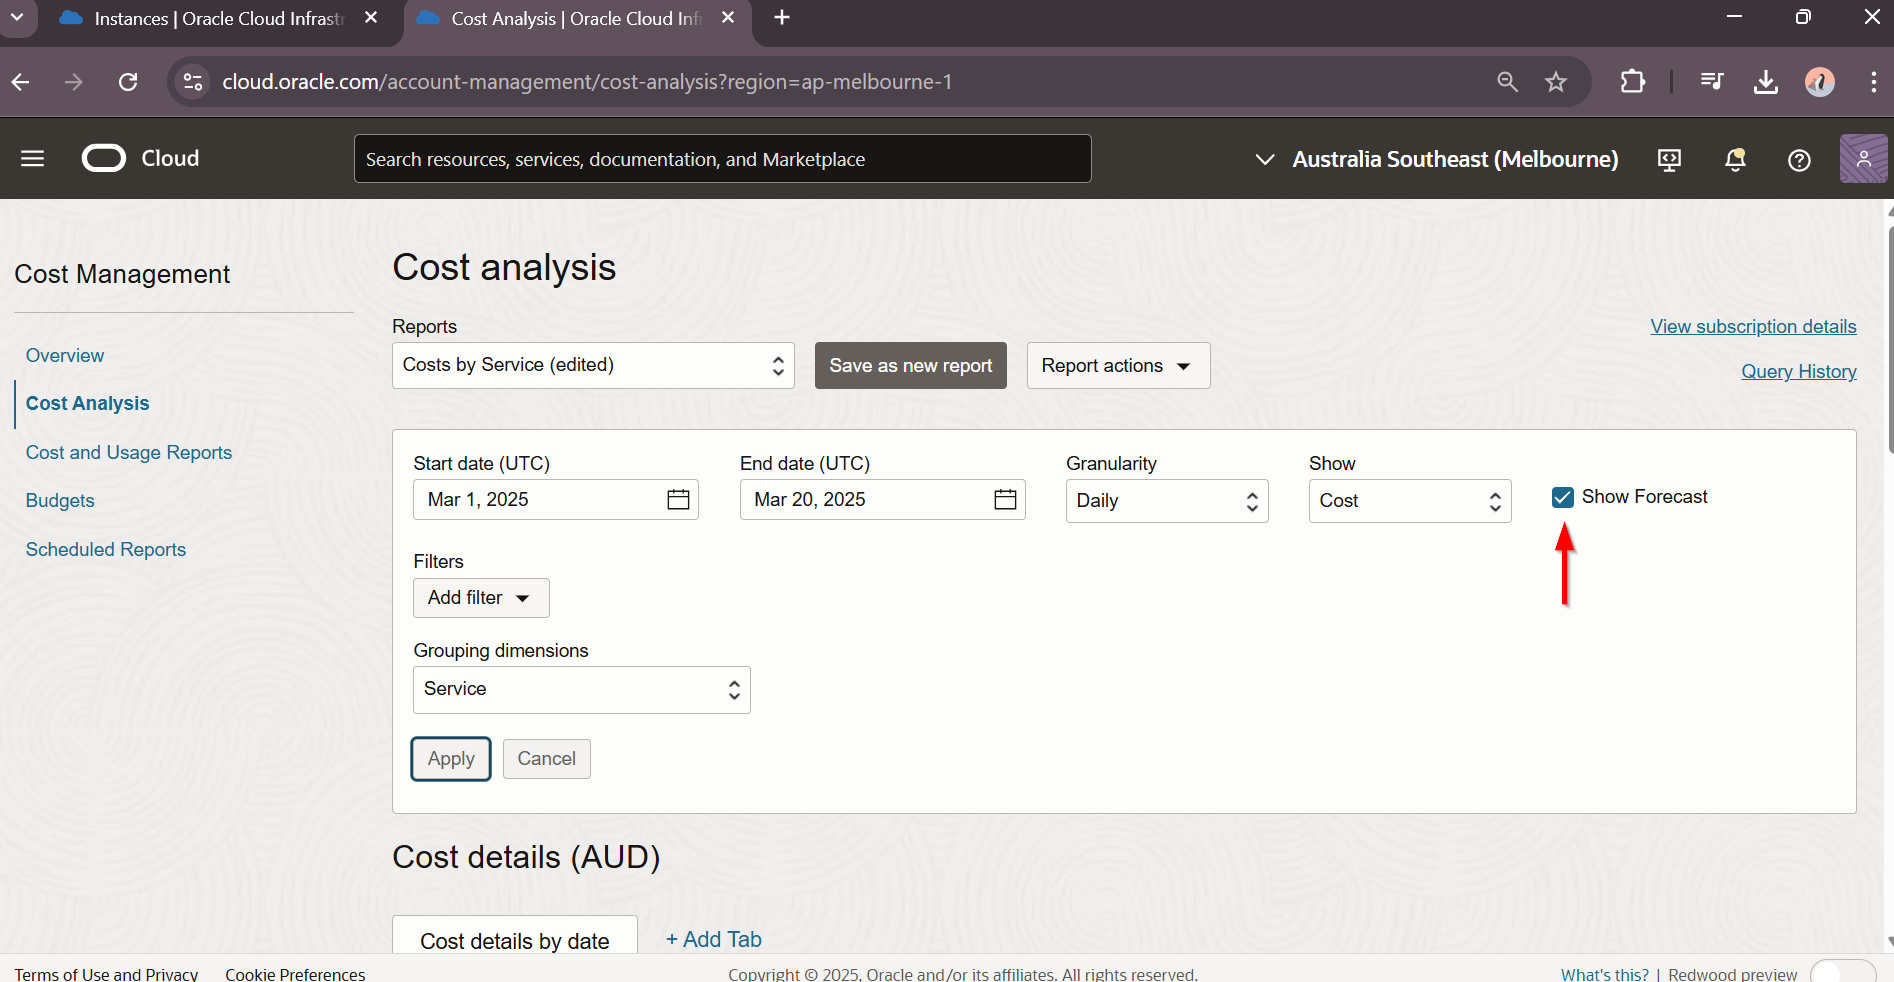Open the Start date calendar picker icon
This screenshot has height=982, width=1894.
[x=678, y=499]
